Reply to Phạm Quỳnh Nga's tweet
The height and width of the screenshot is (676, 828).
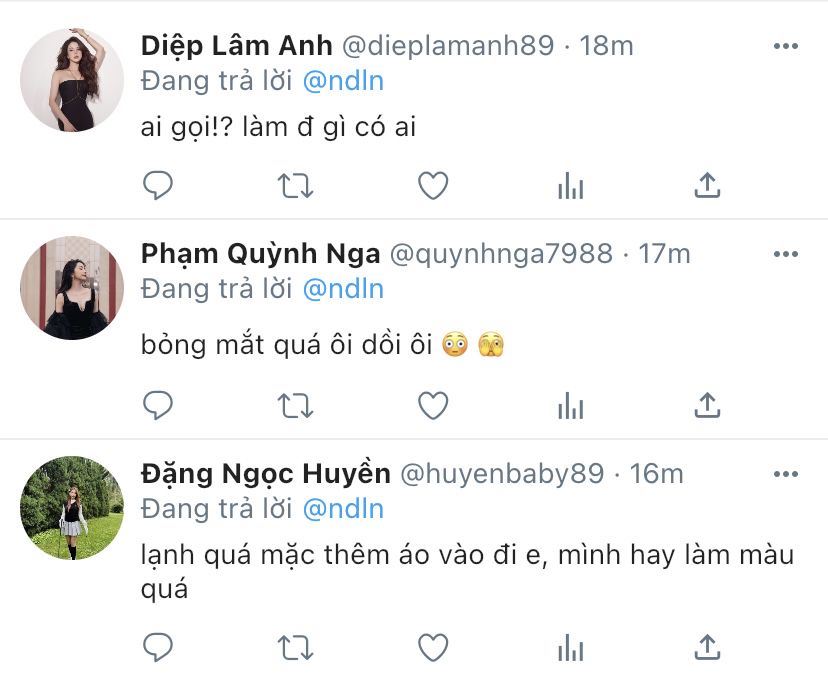tap(158, 406)
